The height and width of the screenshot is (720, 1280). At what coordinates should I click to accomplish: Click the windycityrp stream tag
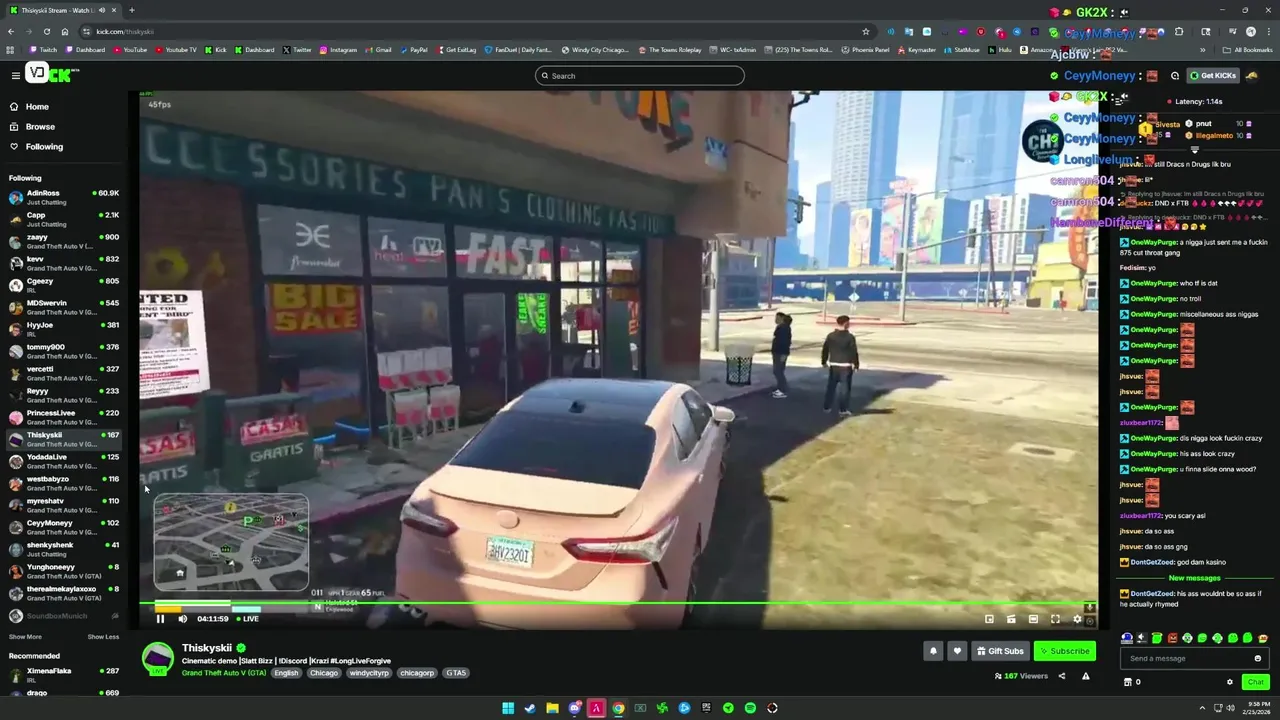(369, 673)
